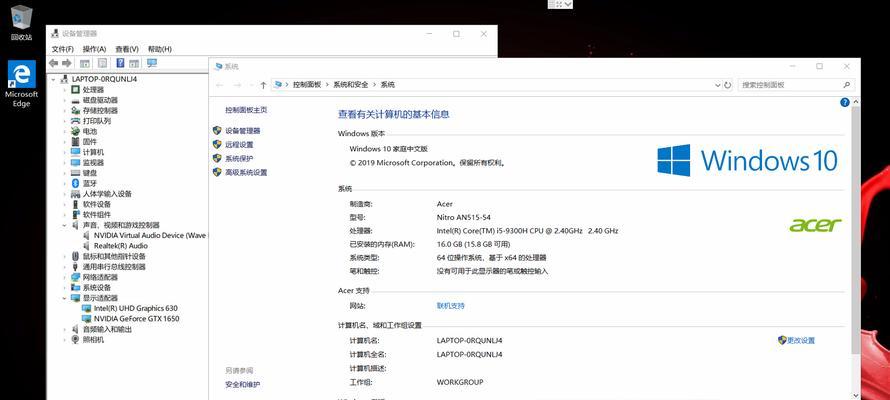Open the 操作(A) menu in Device Manager

[94, 49]
